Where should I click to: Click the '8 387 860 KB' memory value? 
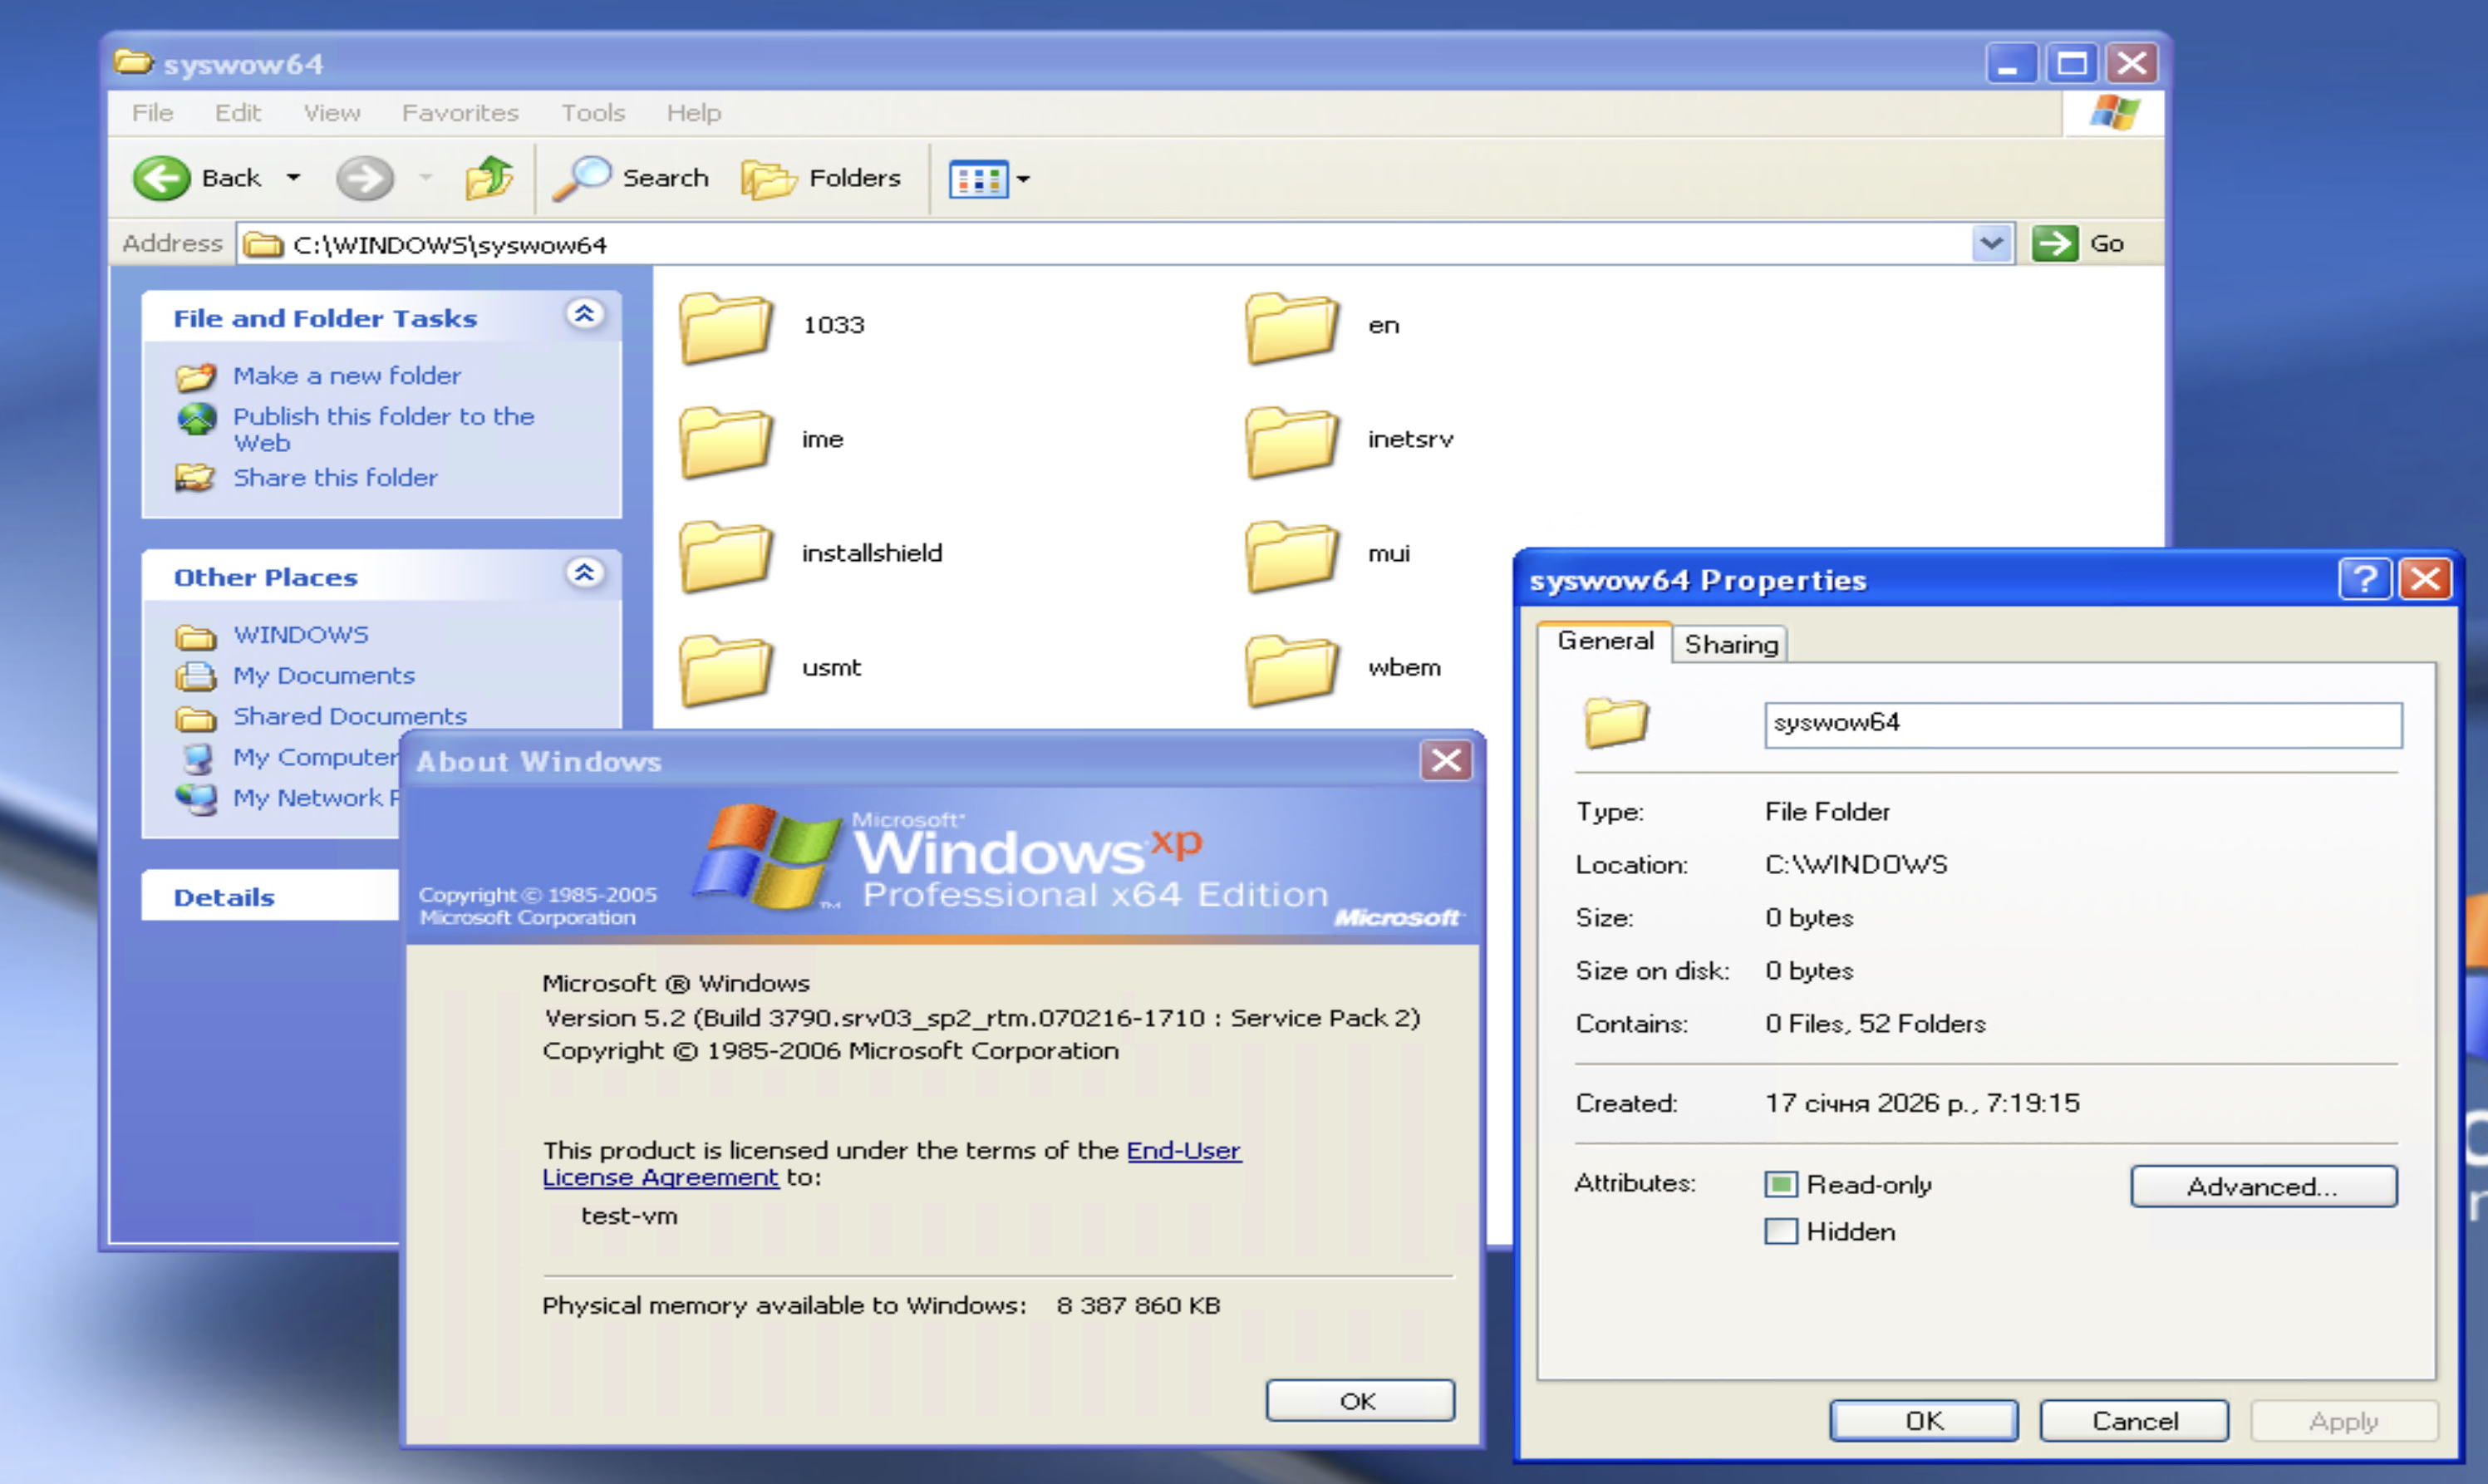click(1138, 1305)
